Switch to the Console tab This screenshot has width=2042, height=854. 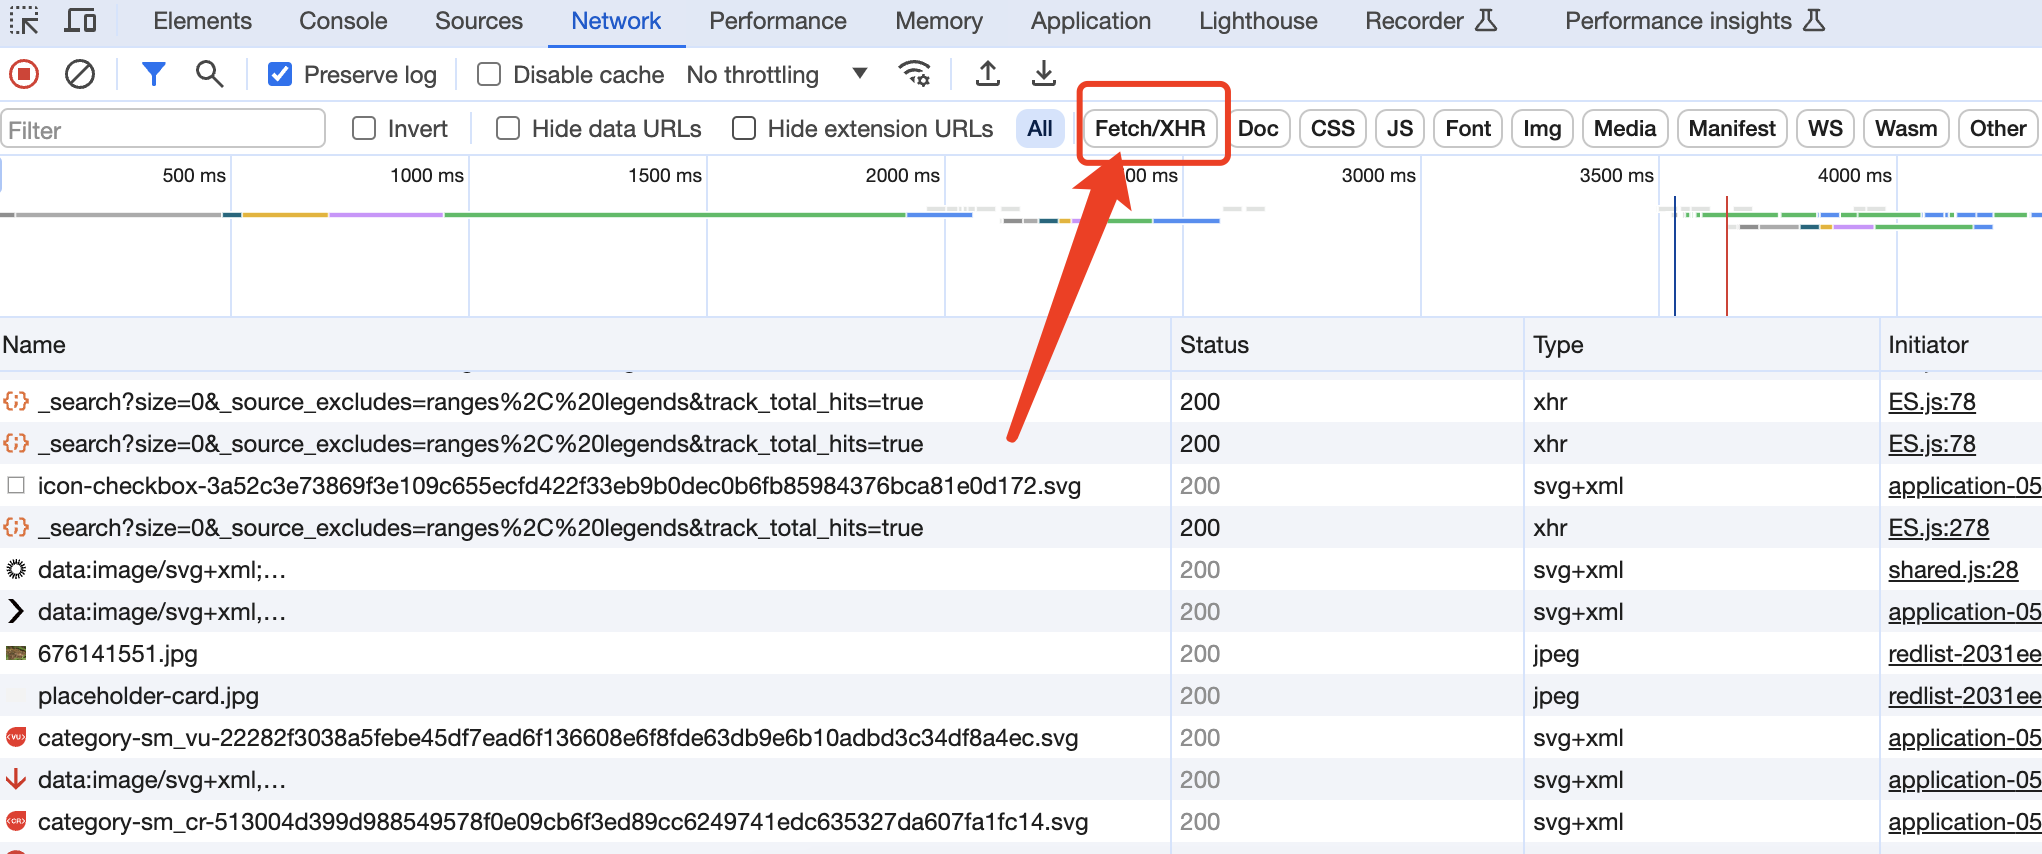(x=343, y=21)
